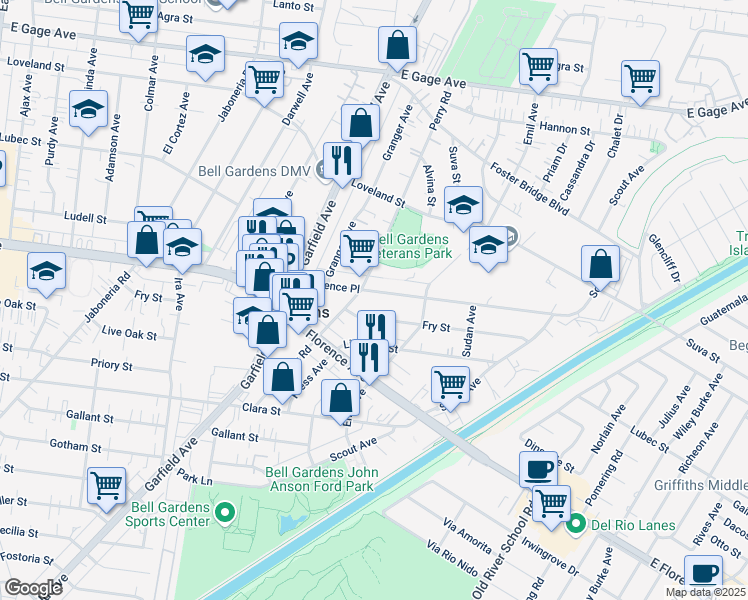
Task: Click the Foster Bridge Blvd street label
Action: point(530,189)
